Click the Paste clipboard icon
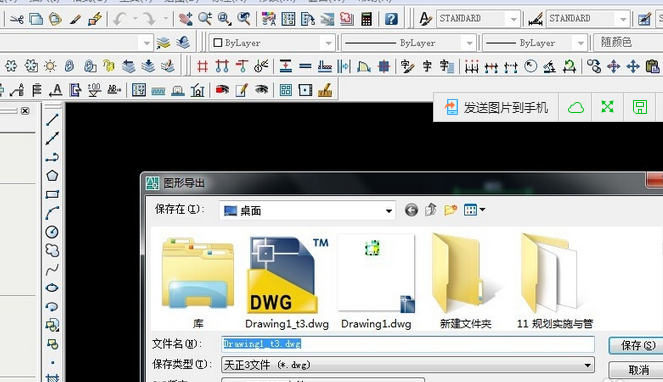Viewport: 663px width, 382px height. tap(652, 66)
